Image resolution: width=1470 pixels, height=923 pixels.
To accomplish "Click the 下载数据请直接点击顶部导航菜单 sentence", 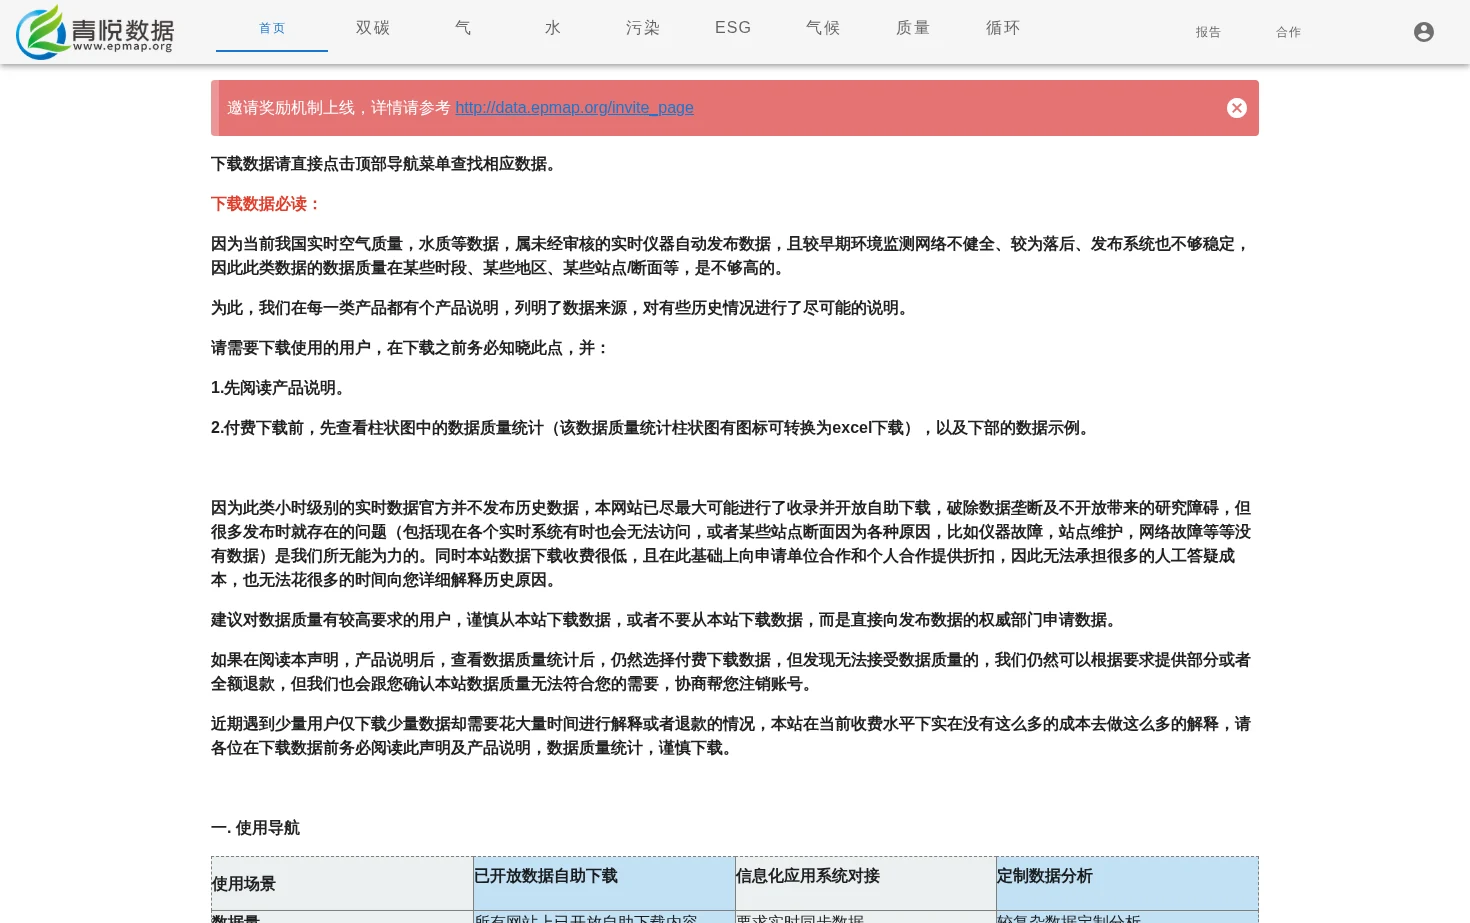I will coord(386,164).
